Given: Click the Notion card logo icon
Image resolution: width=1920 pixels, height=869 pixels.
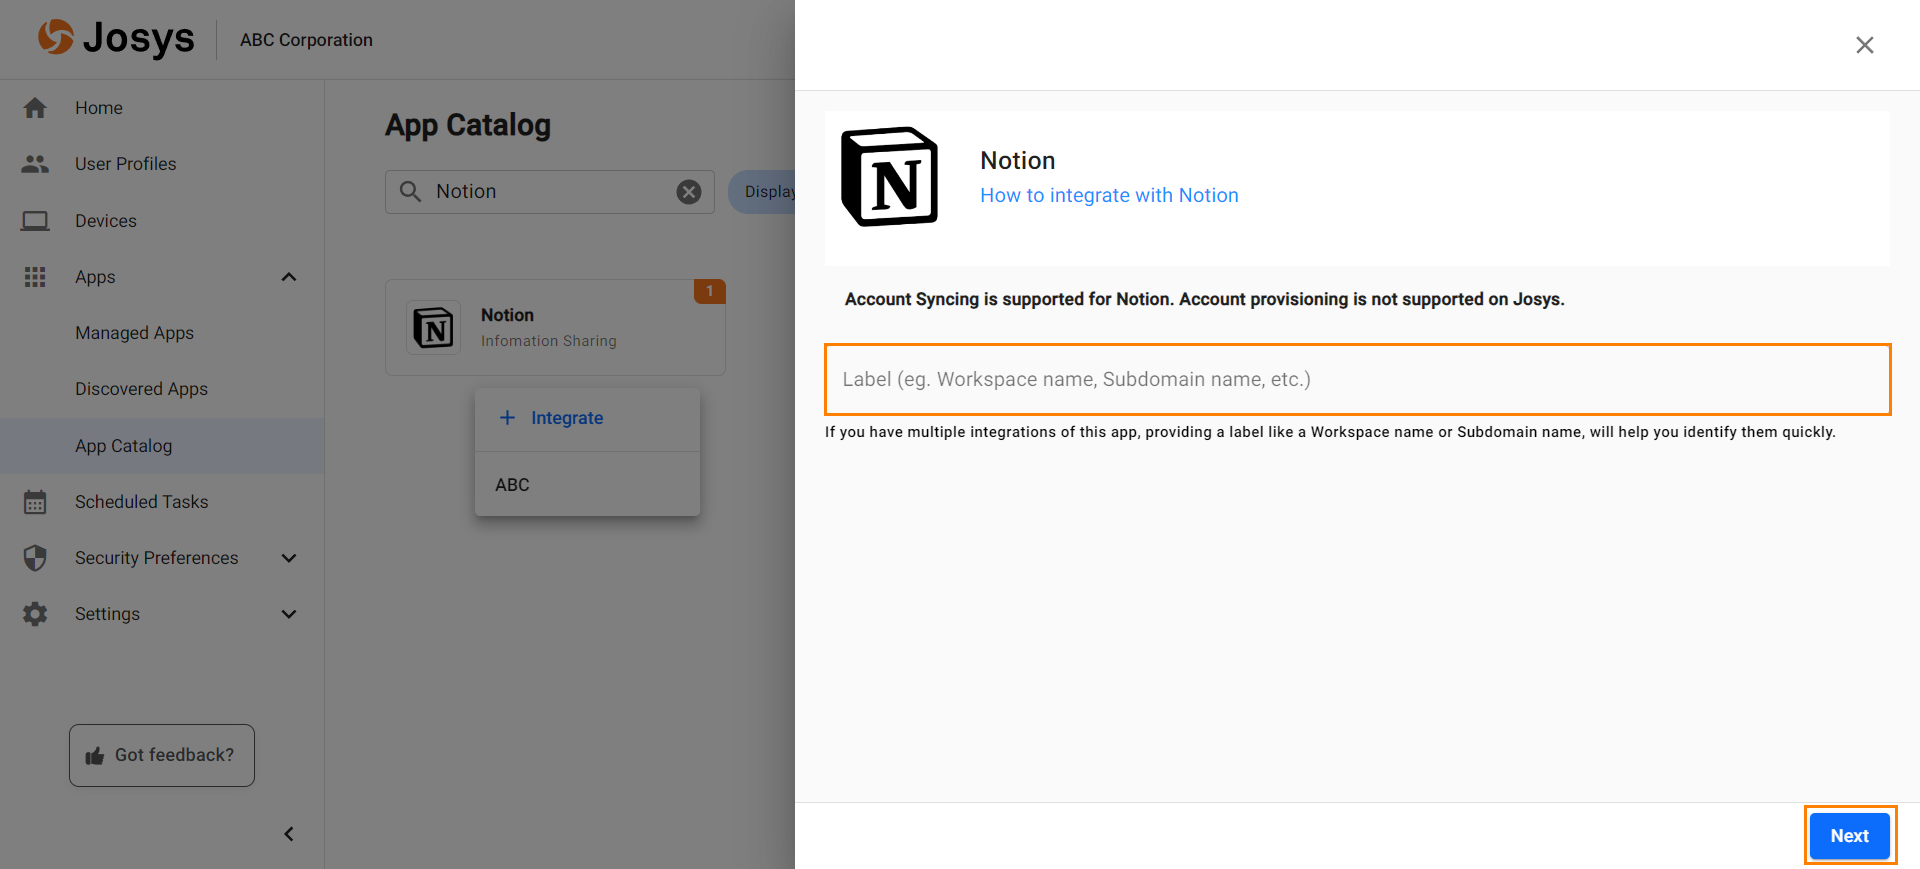Looking at the screenshot, I should click(x=434, y=327).
